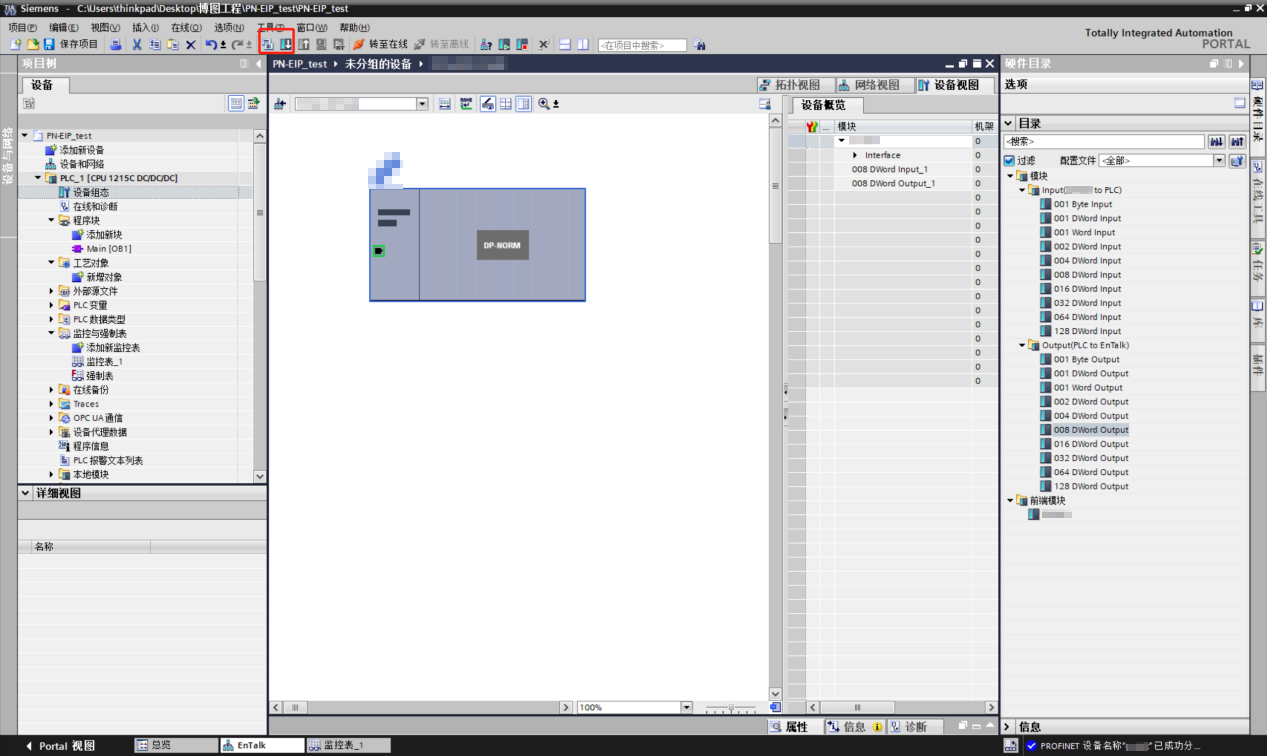Expand the PLC 变量 tree node
Screen dimensions: 1267x756
point(52,305)
